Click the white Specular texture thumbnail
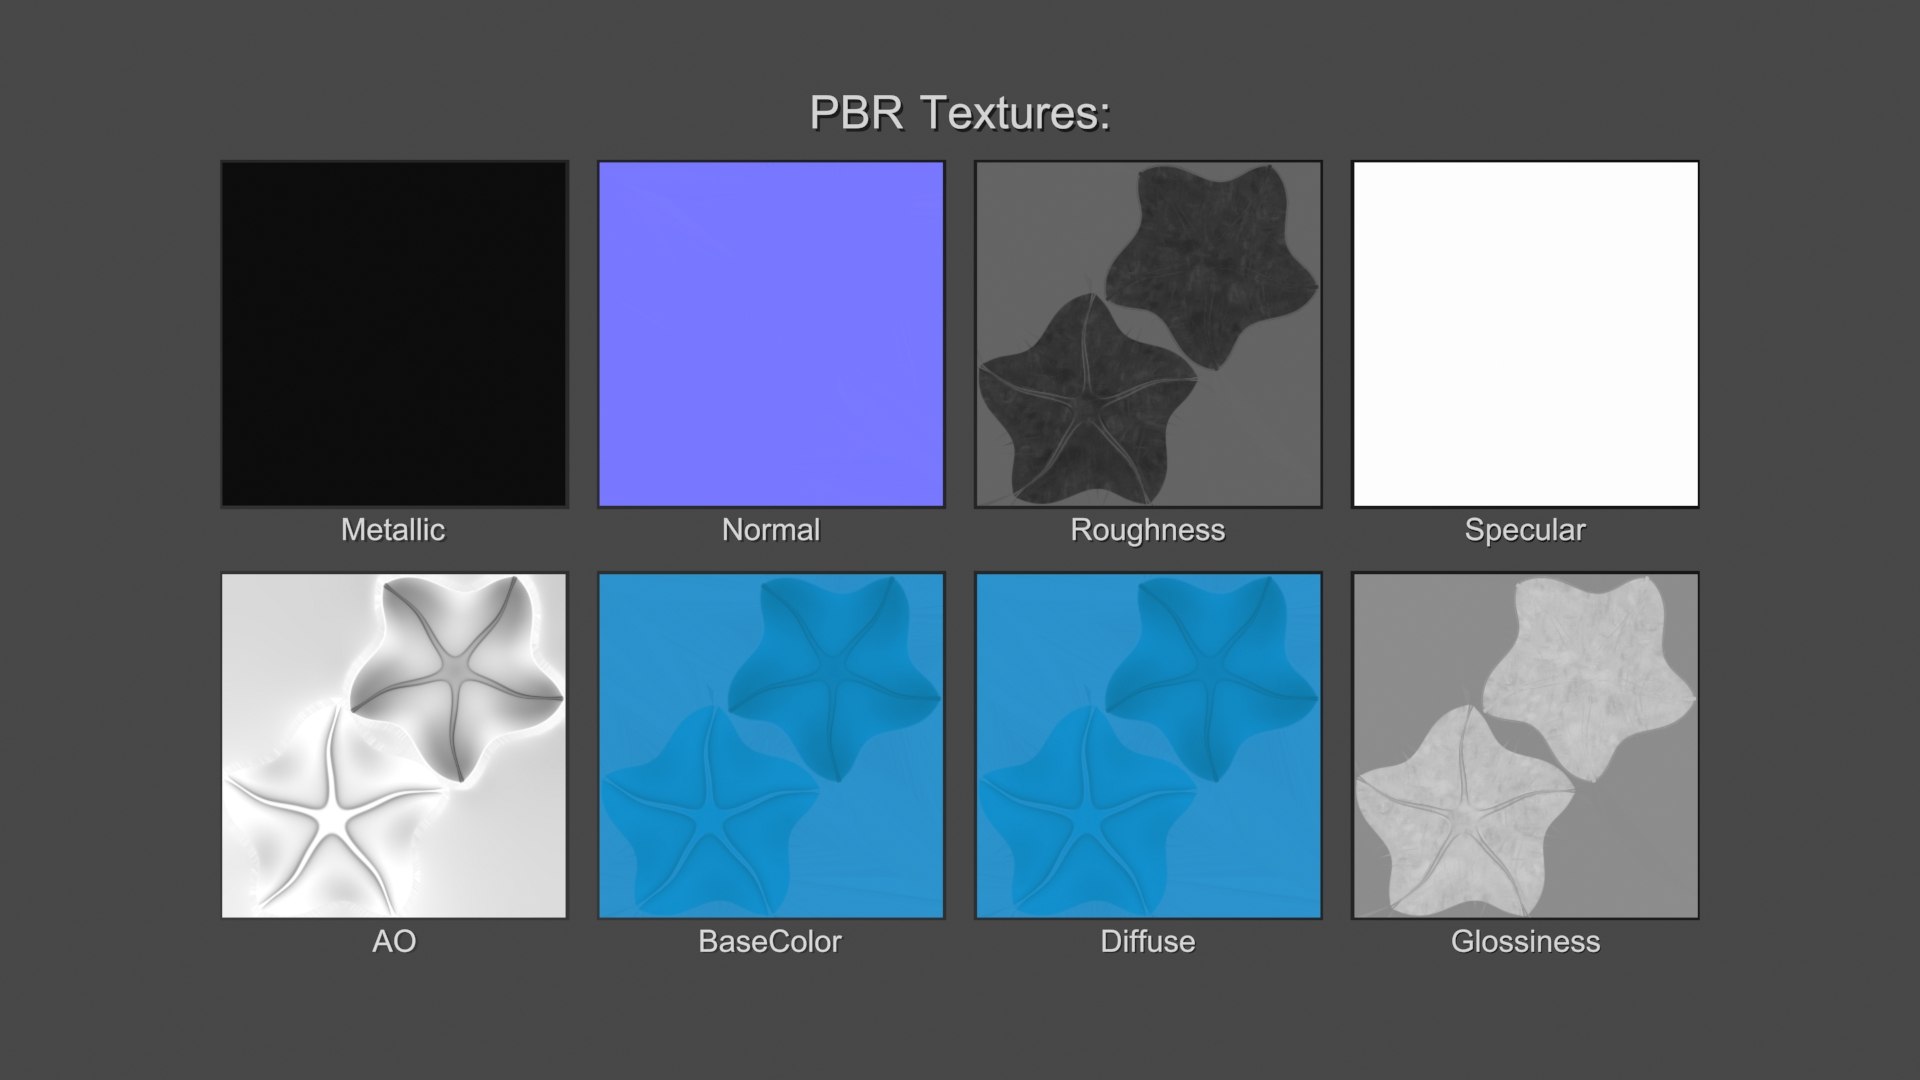 pos(1525,334)
